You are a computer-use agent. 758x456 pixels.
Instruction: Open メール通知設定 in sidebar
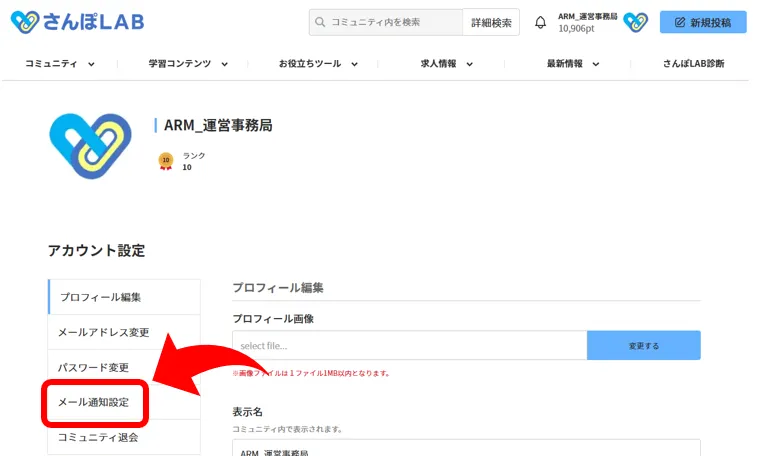click(x=96, y=402)
